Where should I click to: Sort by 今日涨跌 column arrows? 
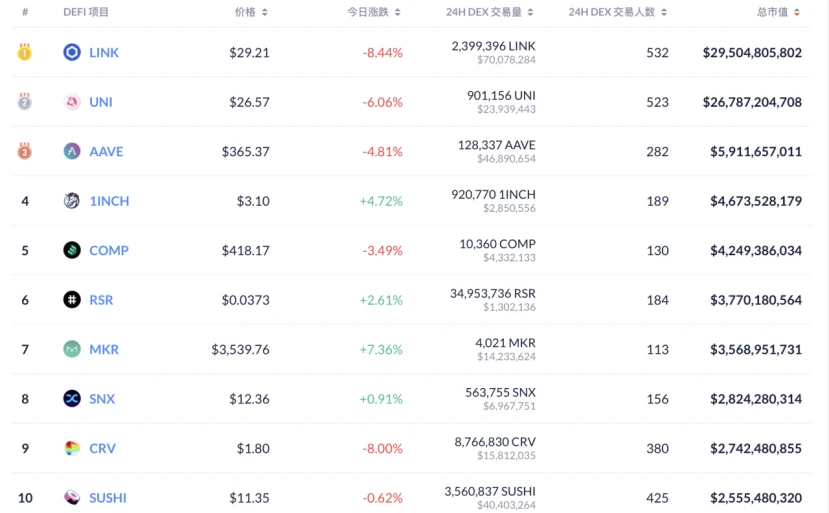398,12
